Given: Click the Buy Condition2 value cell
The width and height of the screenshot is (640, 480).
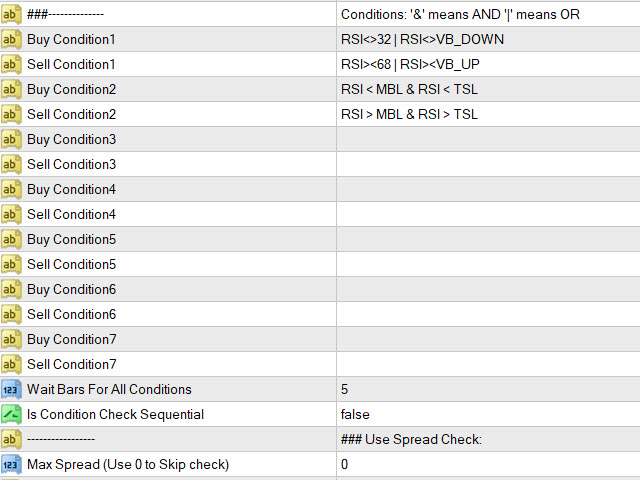Looking at the screenshot, I should coord(487,89).
